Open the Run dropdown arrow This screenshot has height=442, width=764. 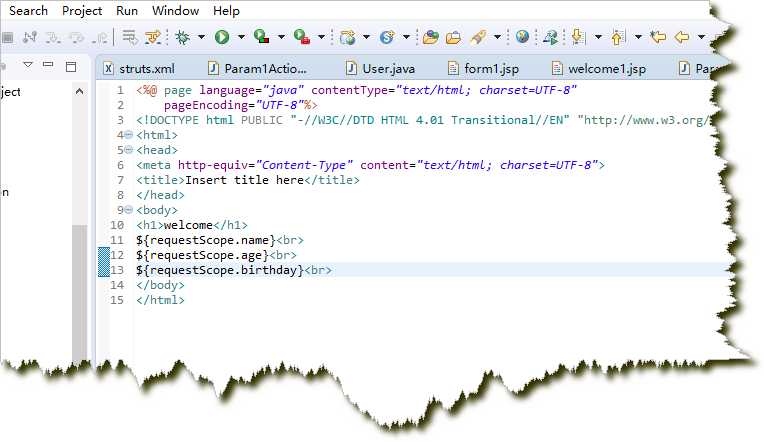241,37
